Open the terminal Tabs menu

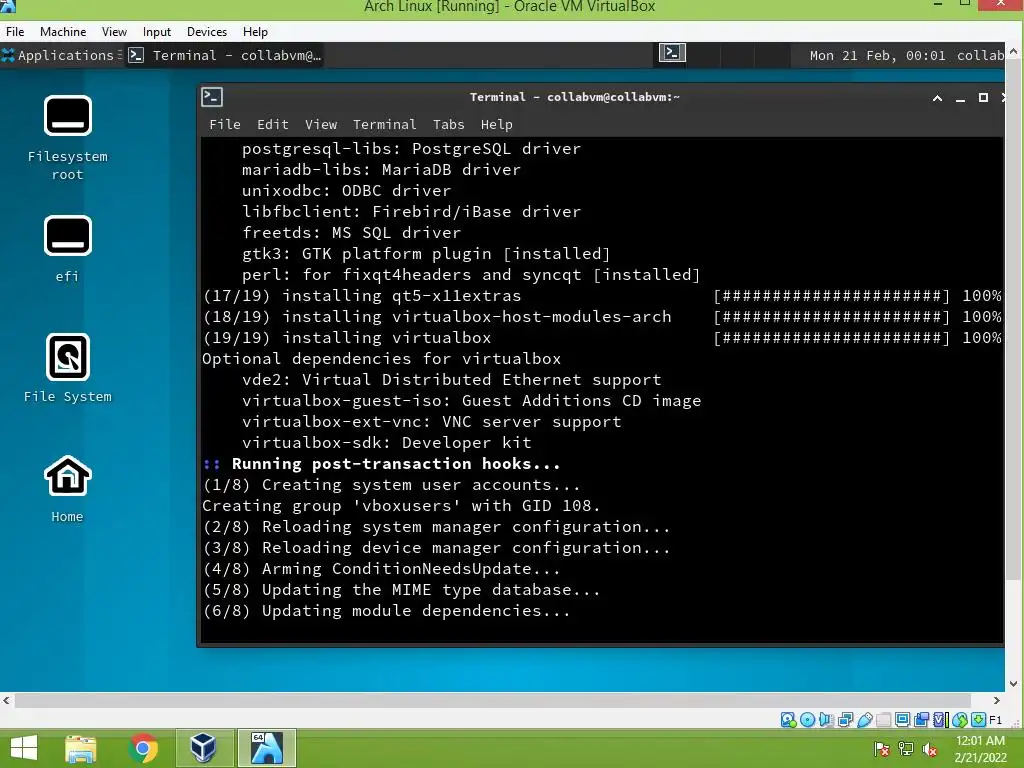pos(449,124)
